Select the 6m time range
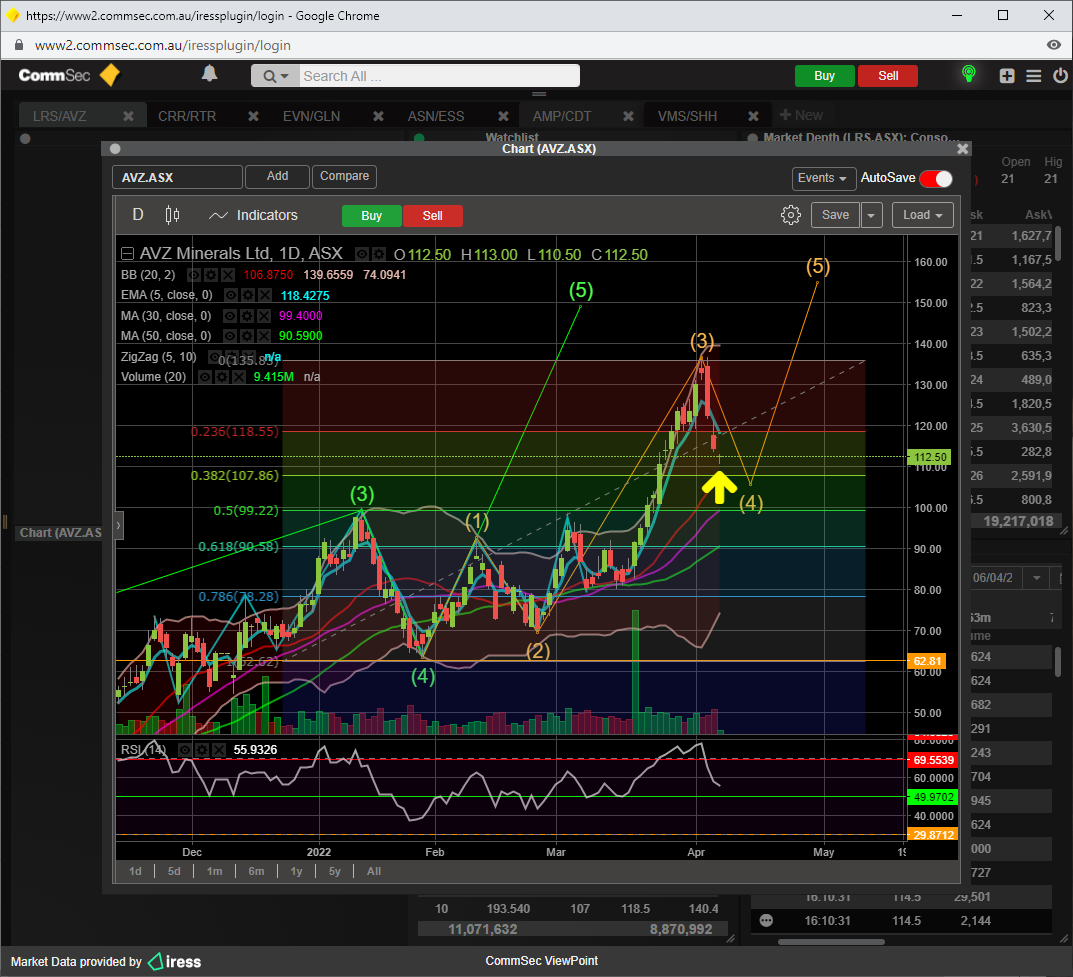 pyautogui.click(x=256, y=871)
